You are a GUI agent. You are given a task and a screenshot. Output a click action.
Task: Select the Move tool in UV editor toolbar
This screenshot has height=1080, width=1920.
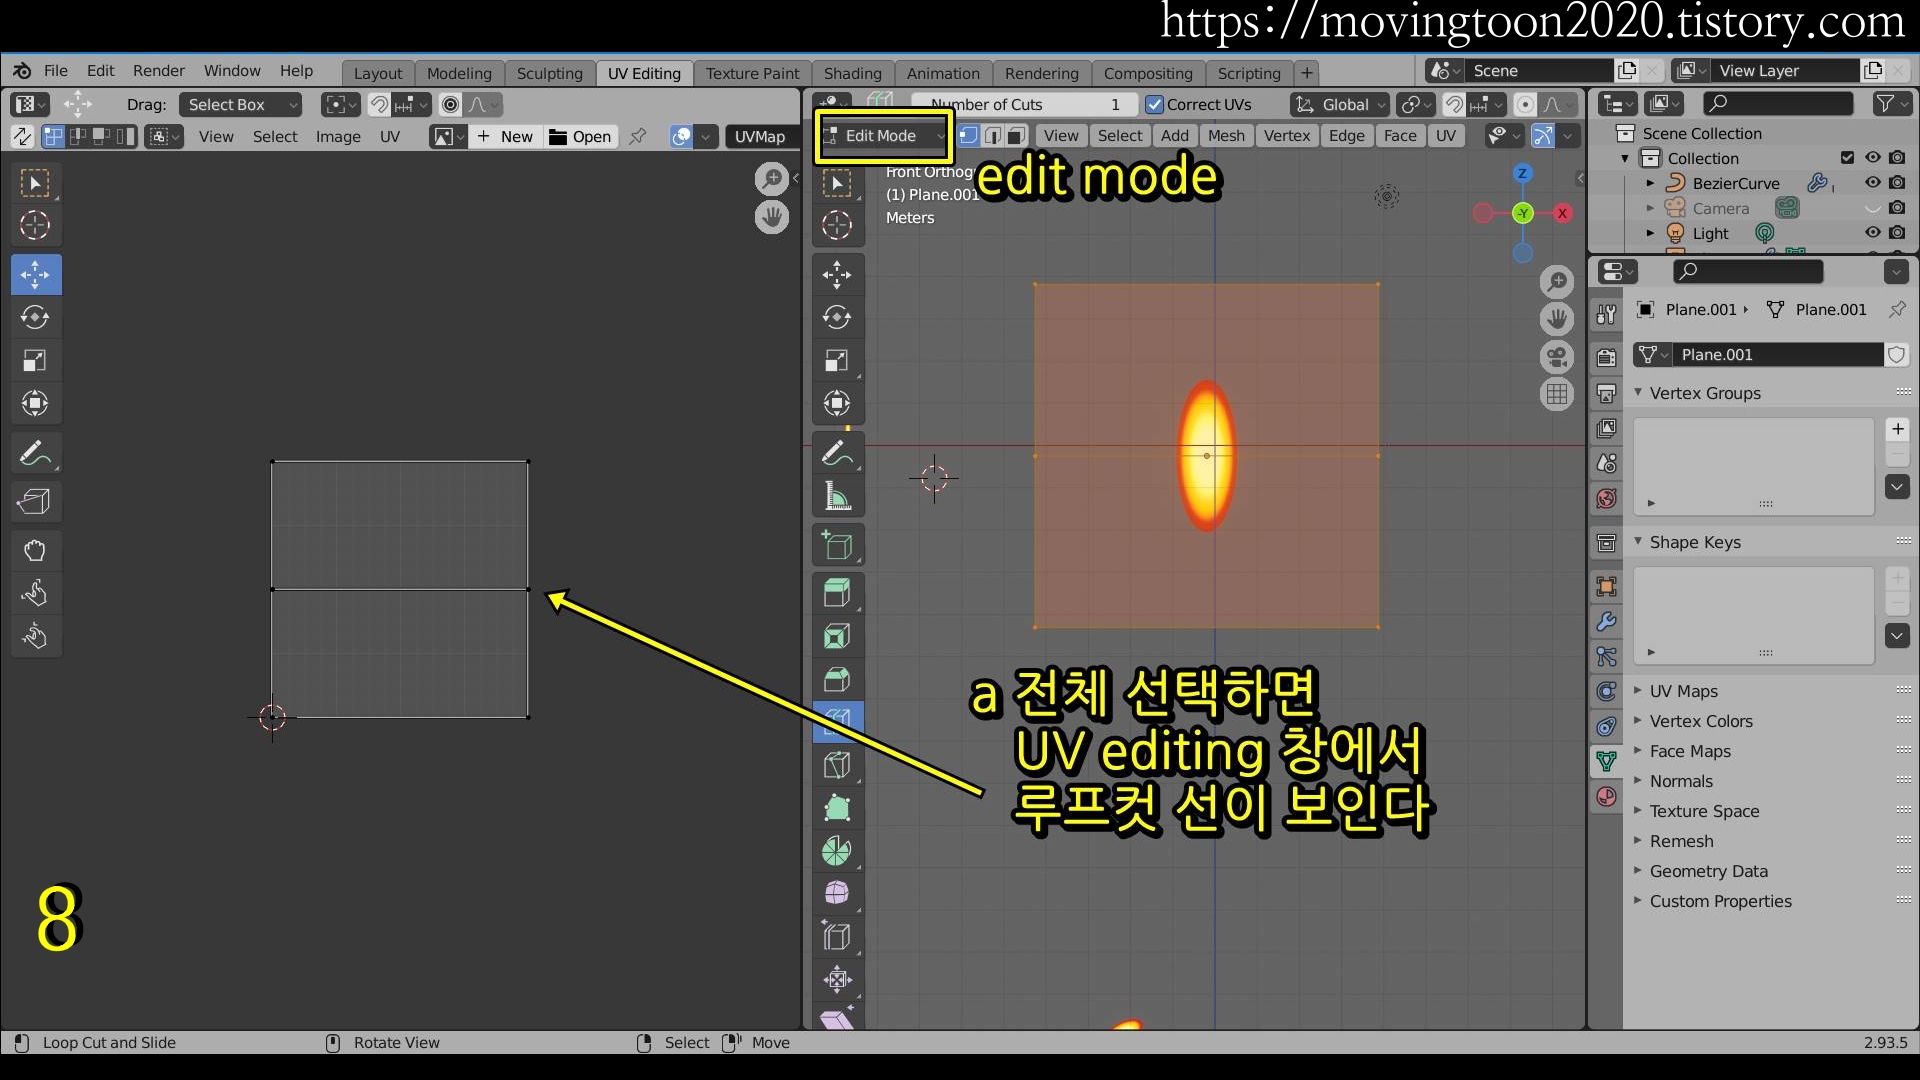[36, 275]
